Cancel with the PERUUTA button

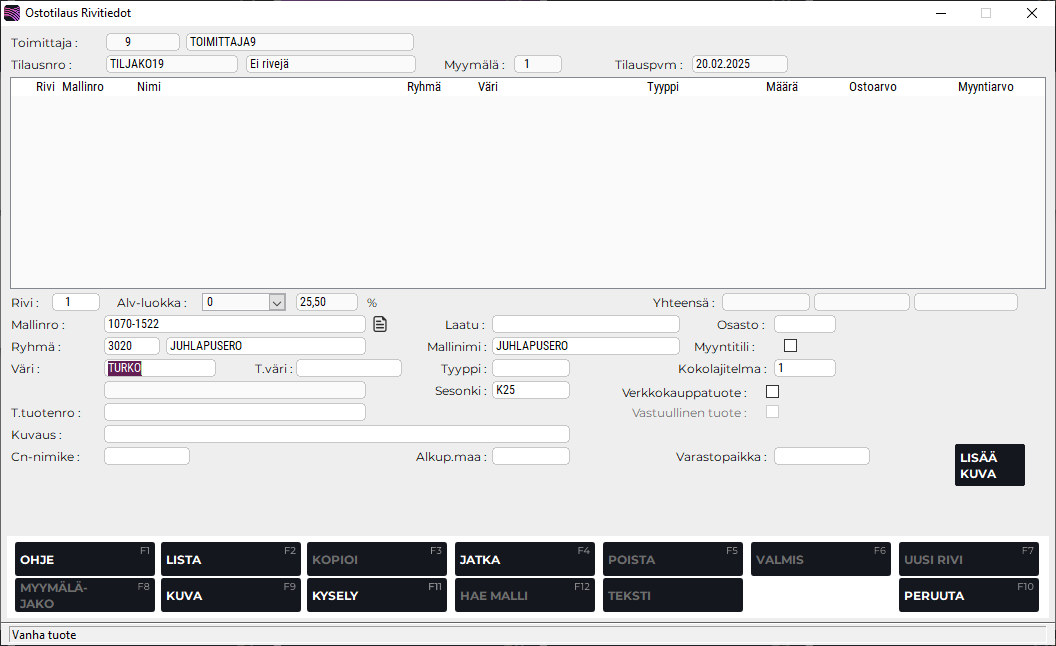968,595
